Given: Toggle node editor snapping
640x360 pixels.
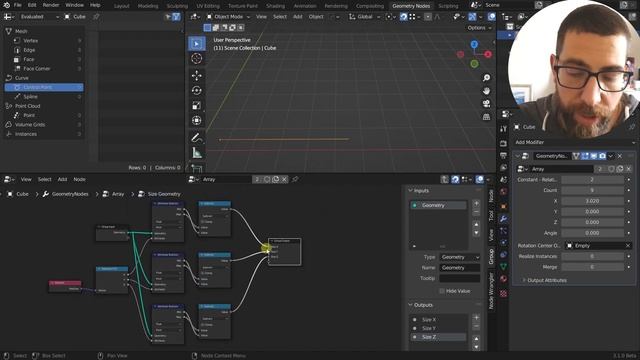Looking at the screenshot, I should coord(455,179).
